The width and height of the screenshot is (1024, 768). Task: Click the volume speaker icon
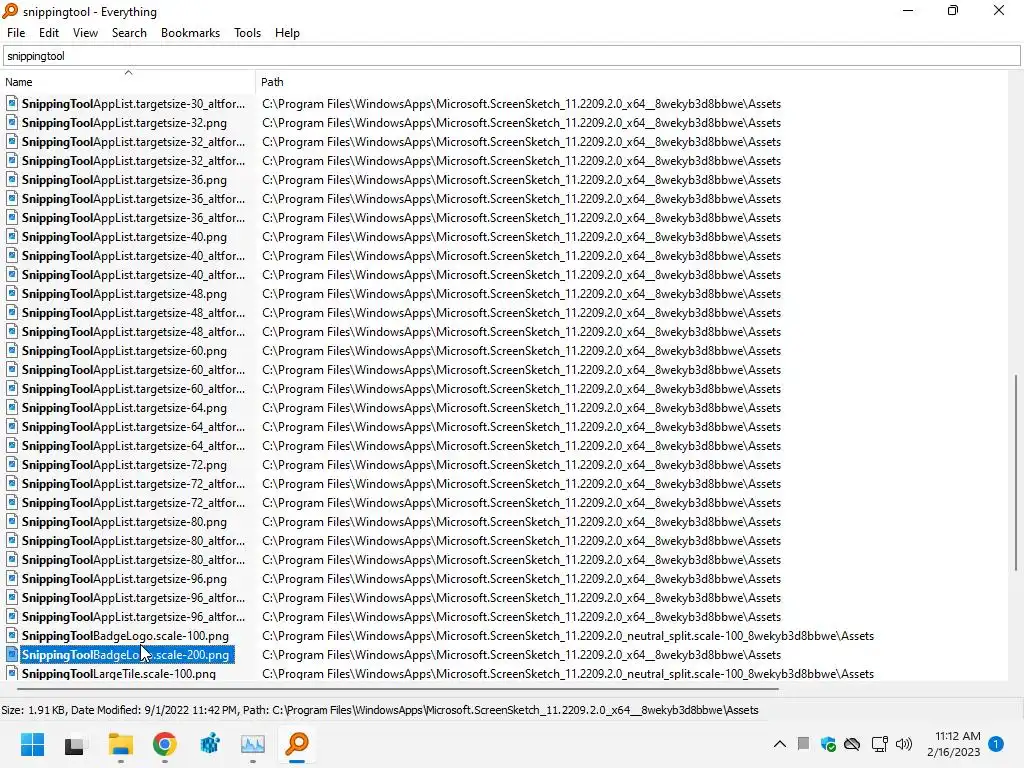904,744
